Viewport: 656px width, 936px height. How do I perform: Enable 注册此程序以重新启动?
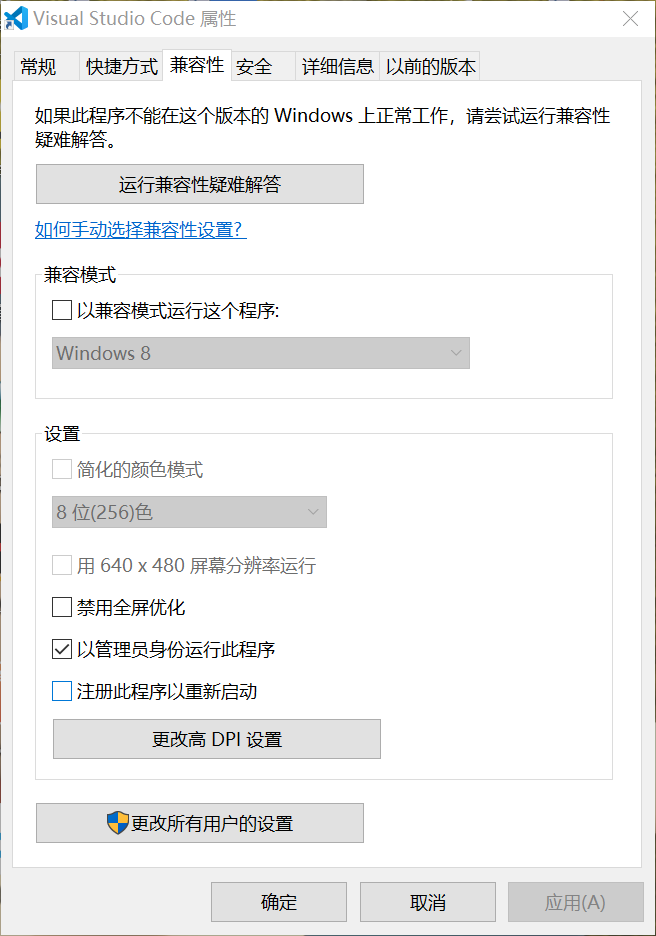(59, 691)
